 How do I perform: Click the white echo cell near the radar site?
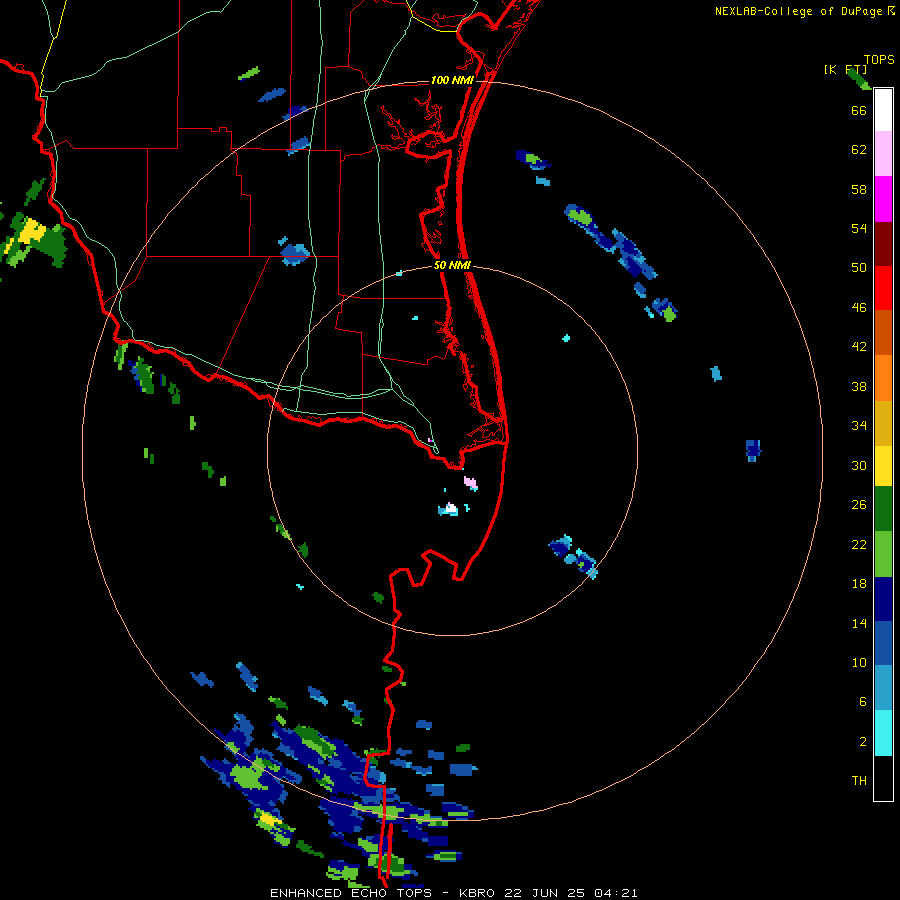click(451, 508)
